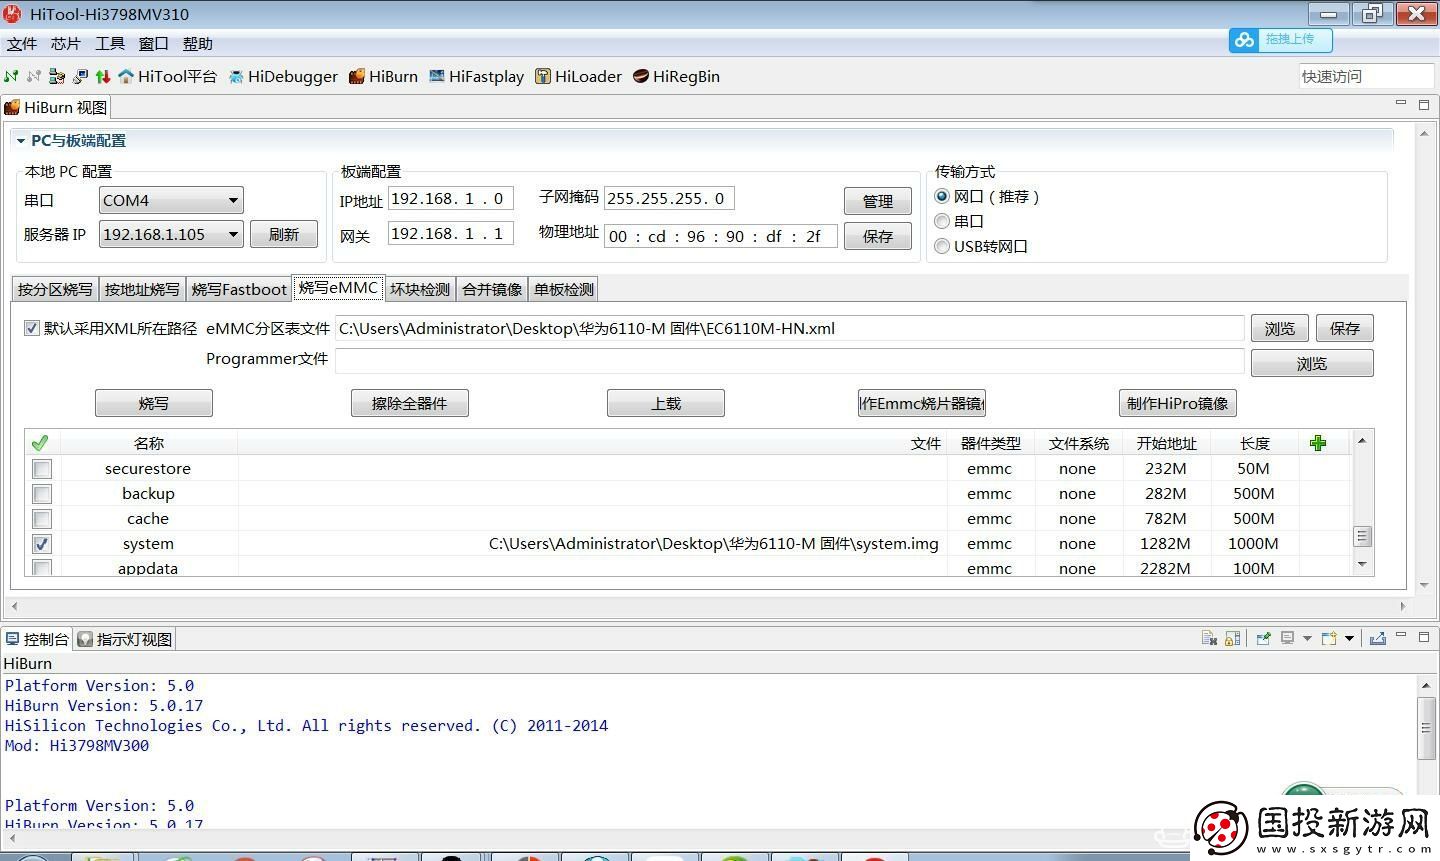Launch the HiRegBin tool
1440x861 pixels.
click(676, 76)
